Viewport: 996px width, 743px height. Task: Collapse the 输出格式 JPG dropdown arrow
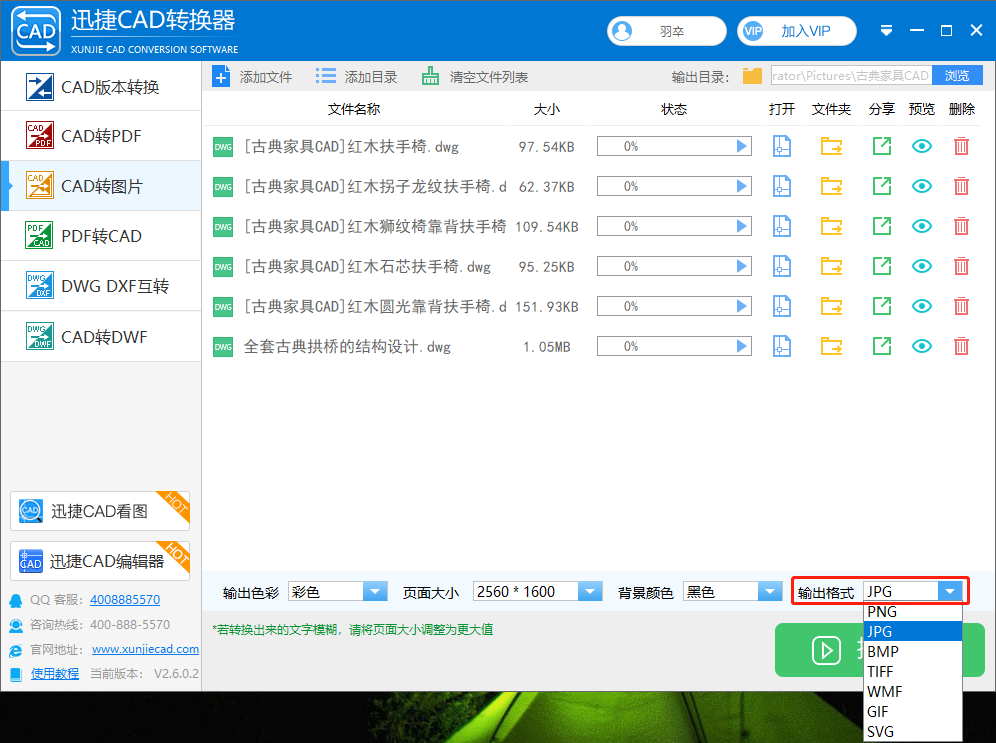[950, 591]
